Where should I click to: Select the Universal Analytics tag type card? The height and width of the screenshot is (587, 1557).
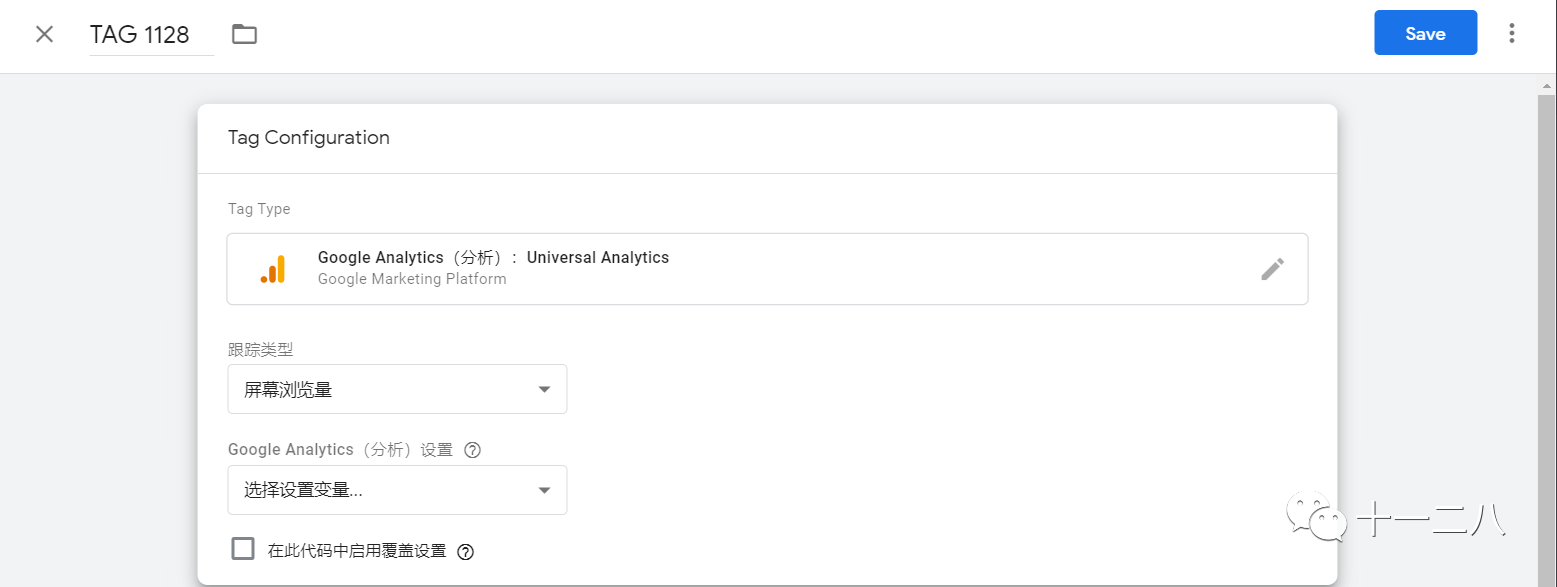[767, 268]
